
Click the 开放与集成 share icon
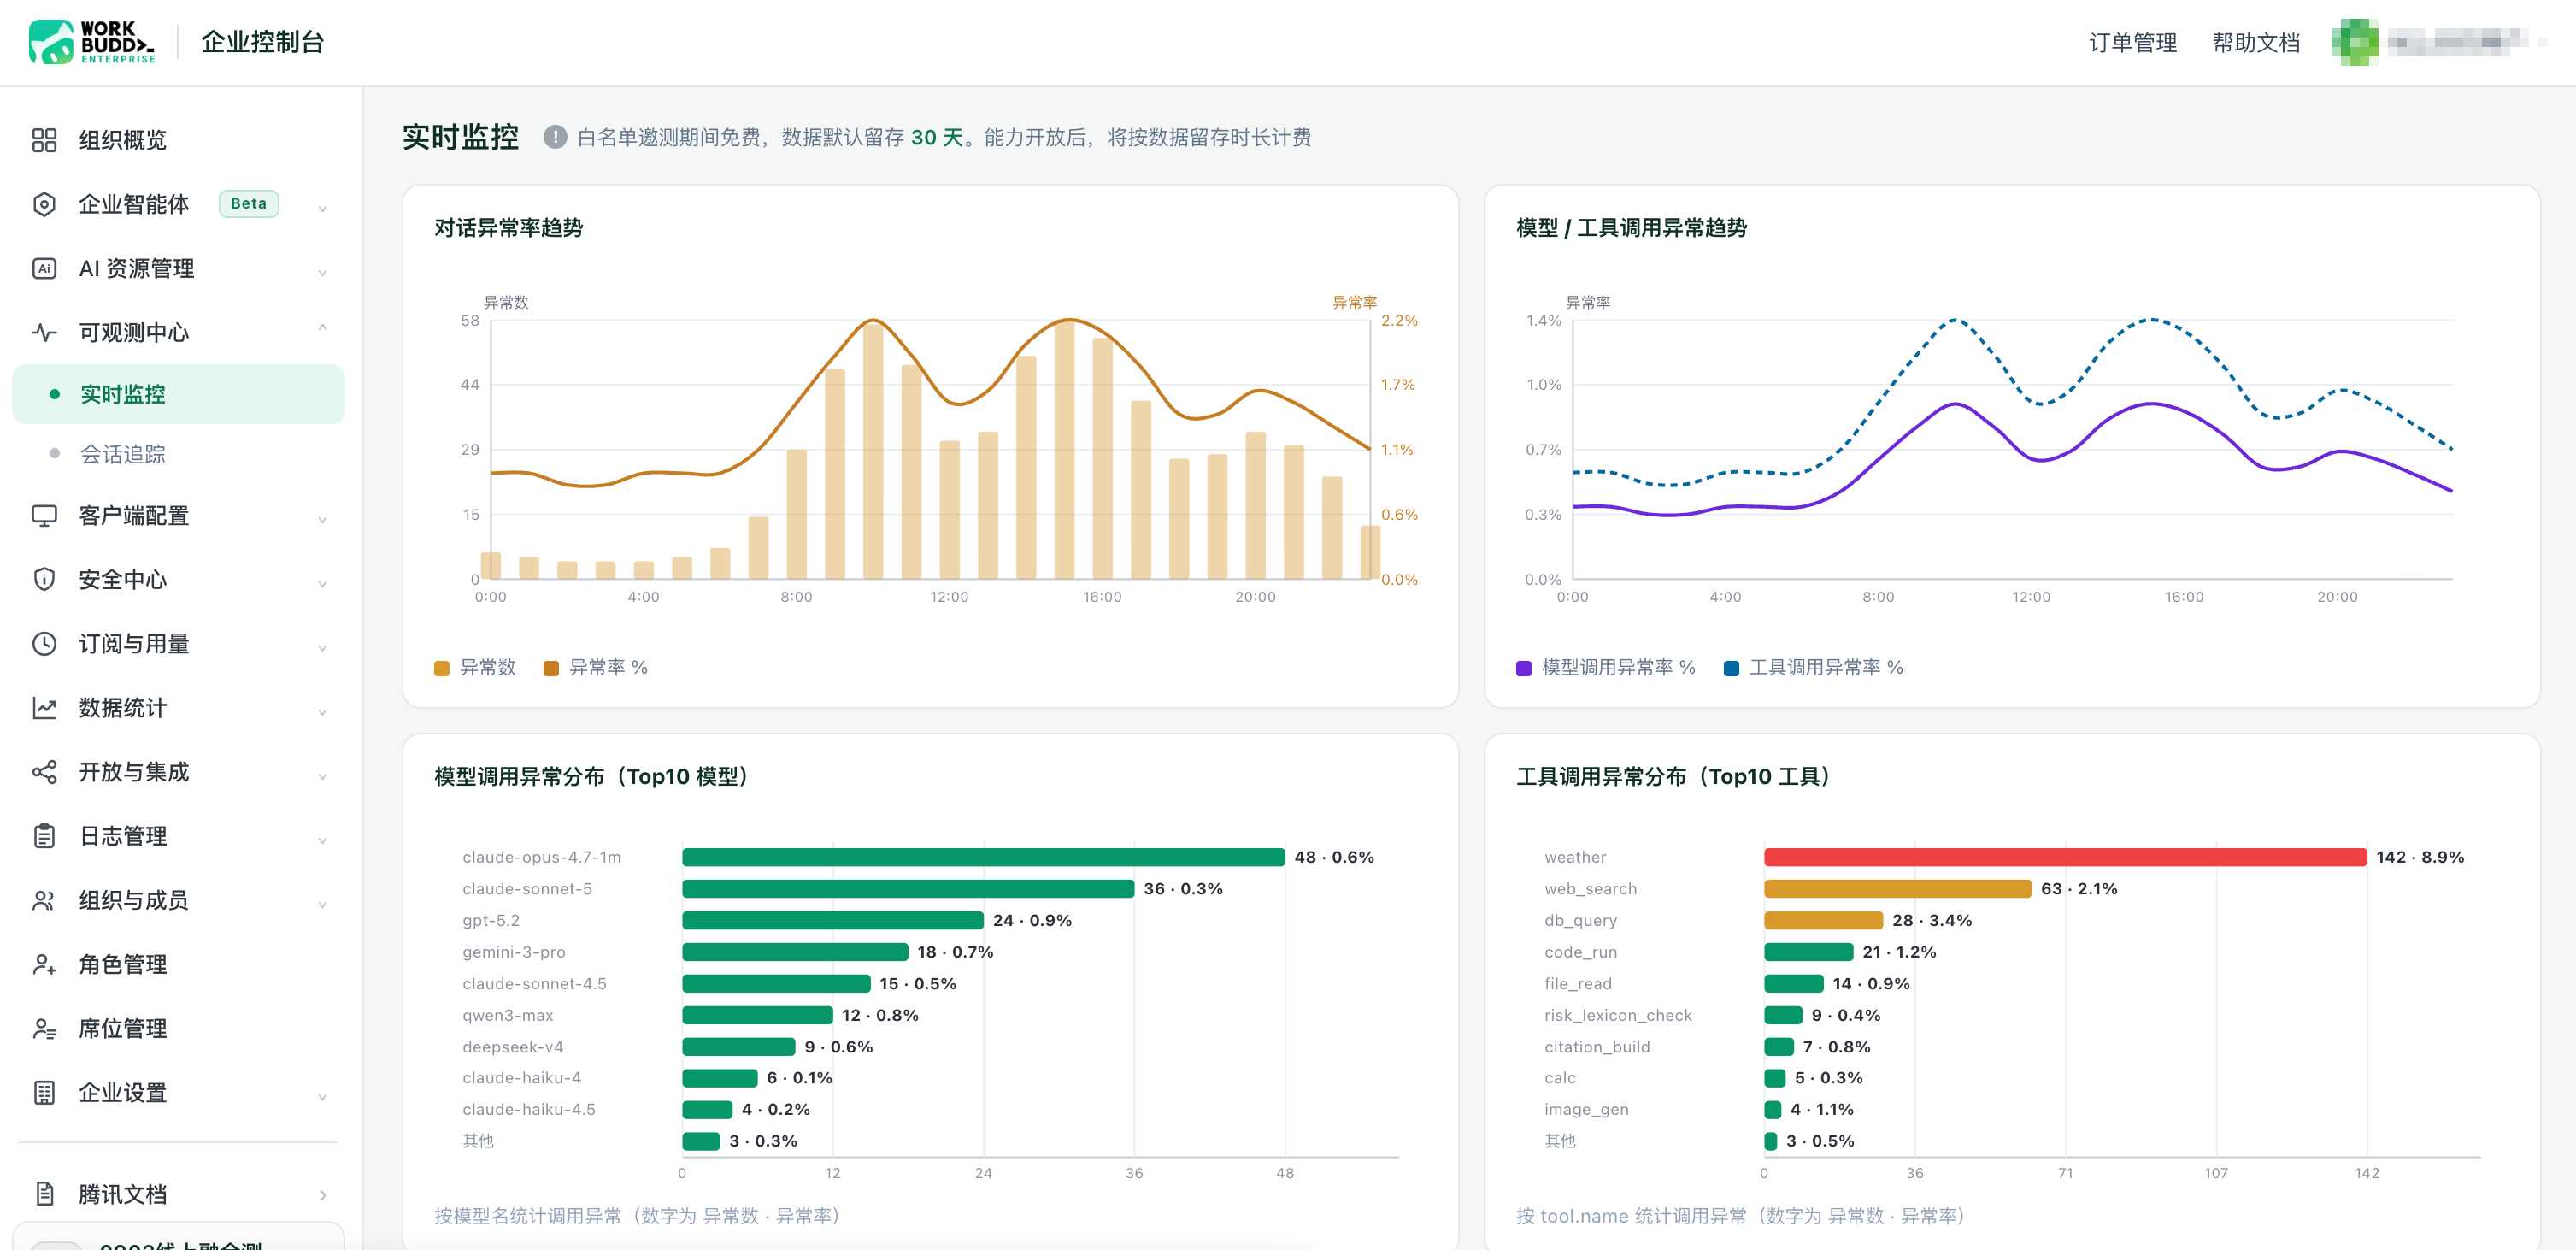pyautogui.click(x=44, y=772)
